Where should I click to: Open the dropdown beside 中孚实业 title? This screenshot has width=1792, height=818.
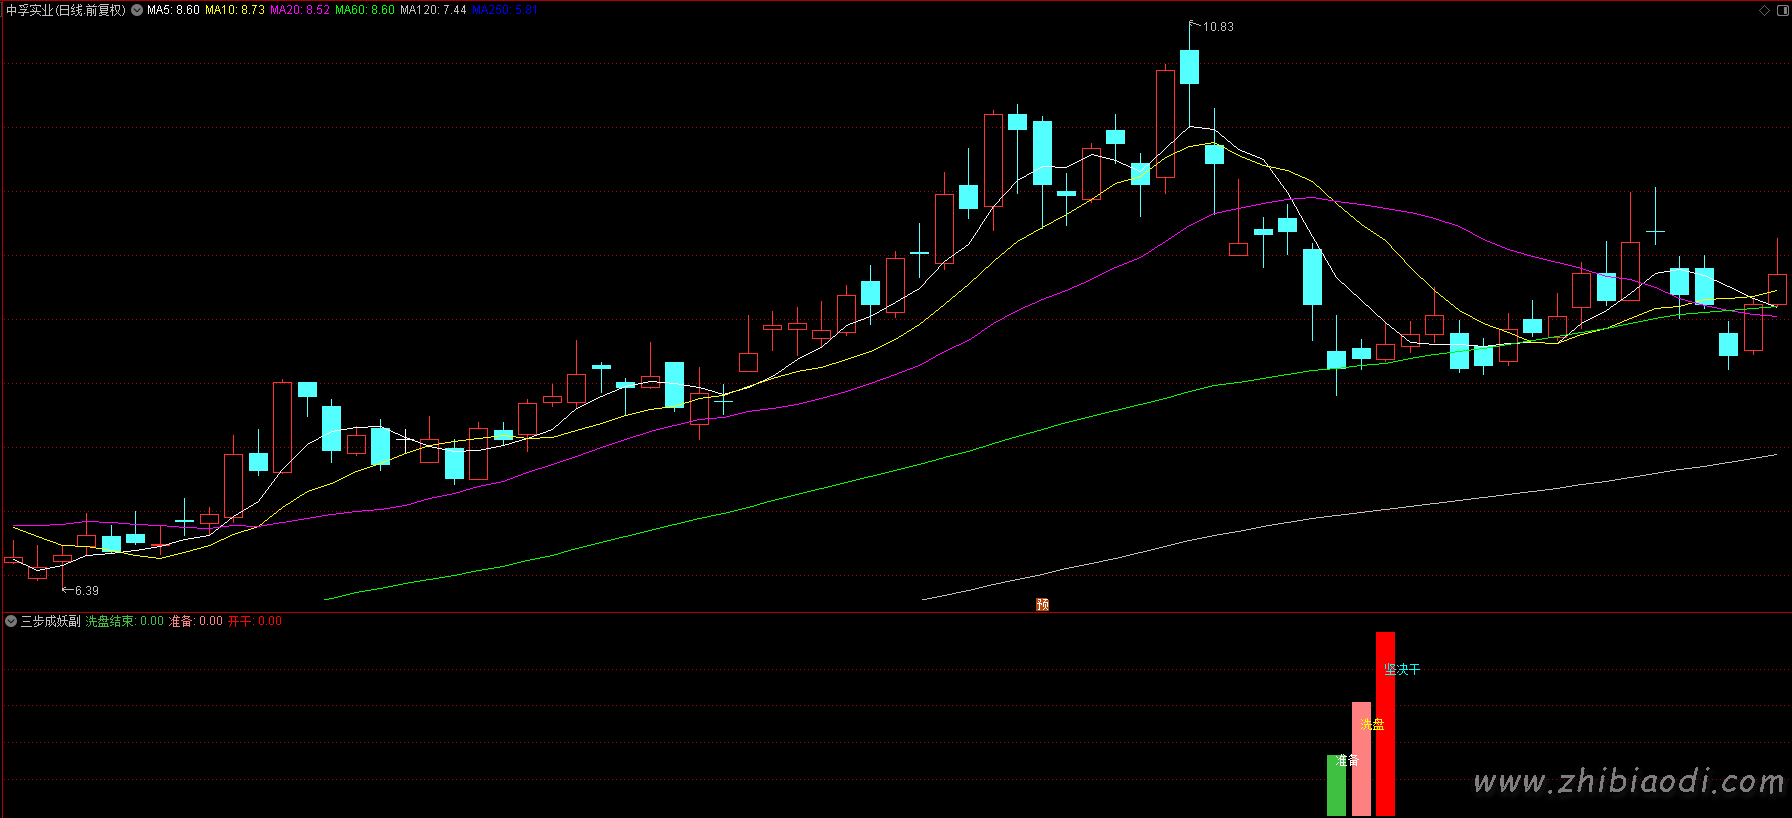[137, 10]
